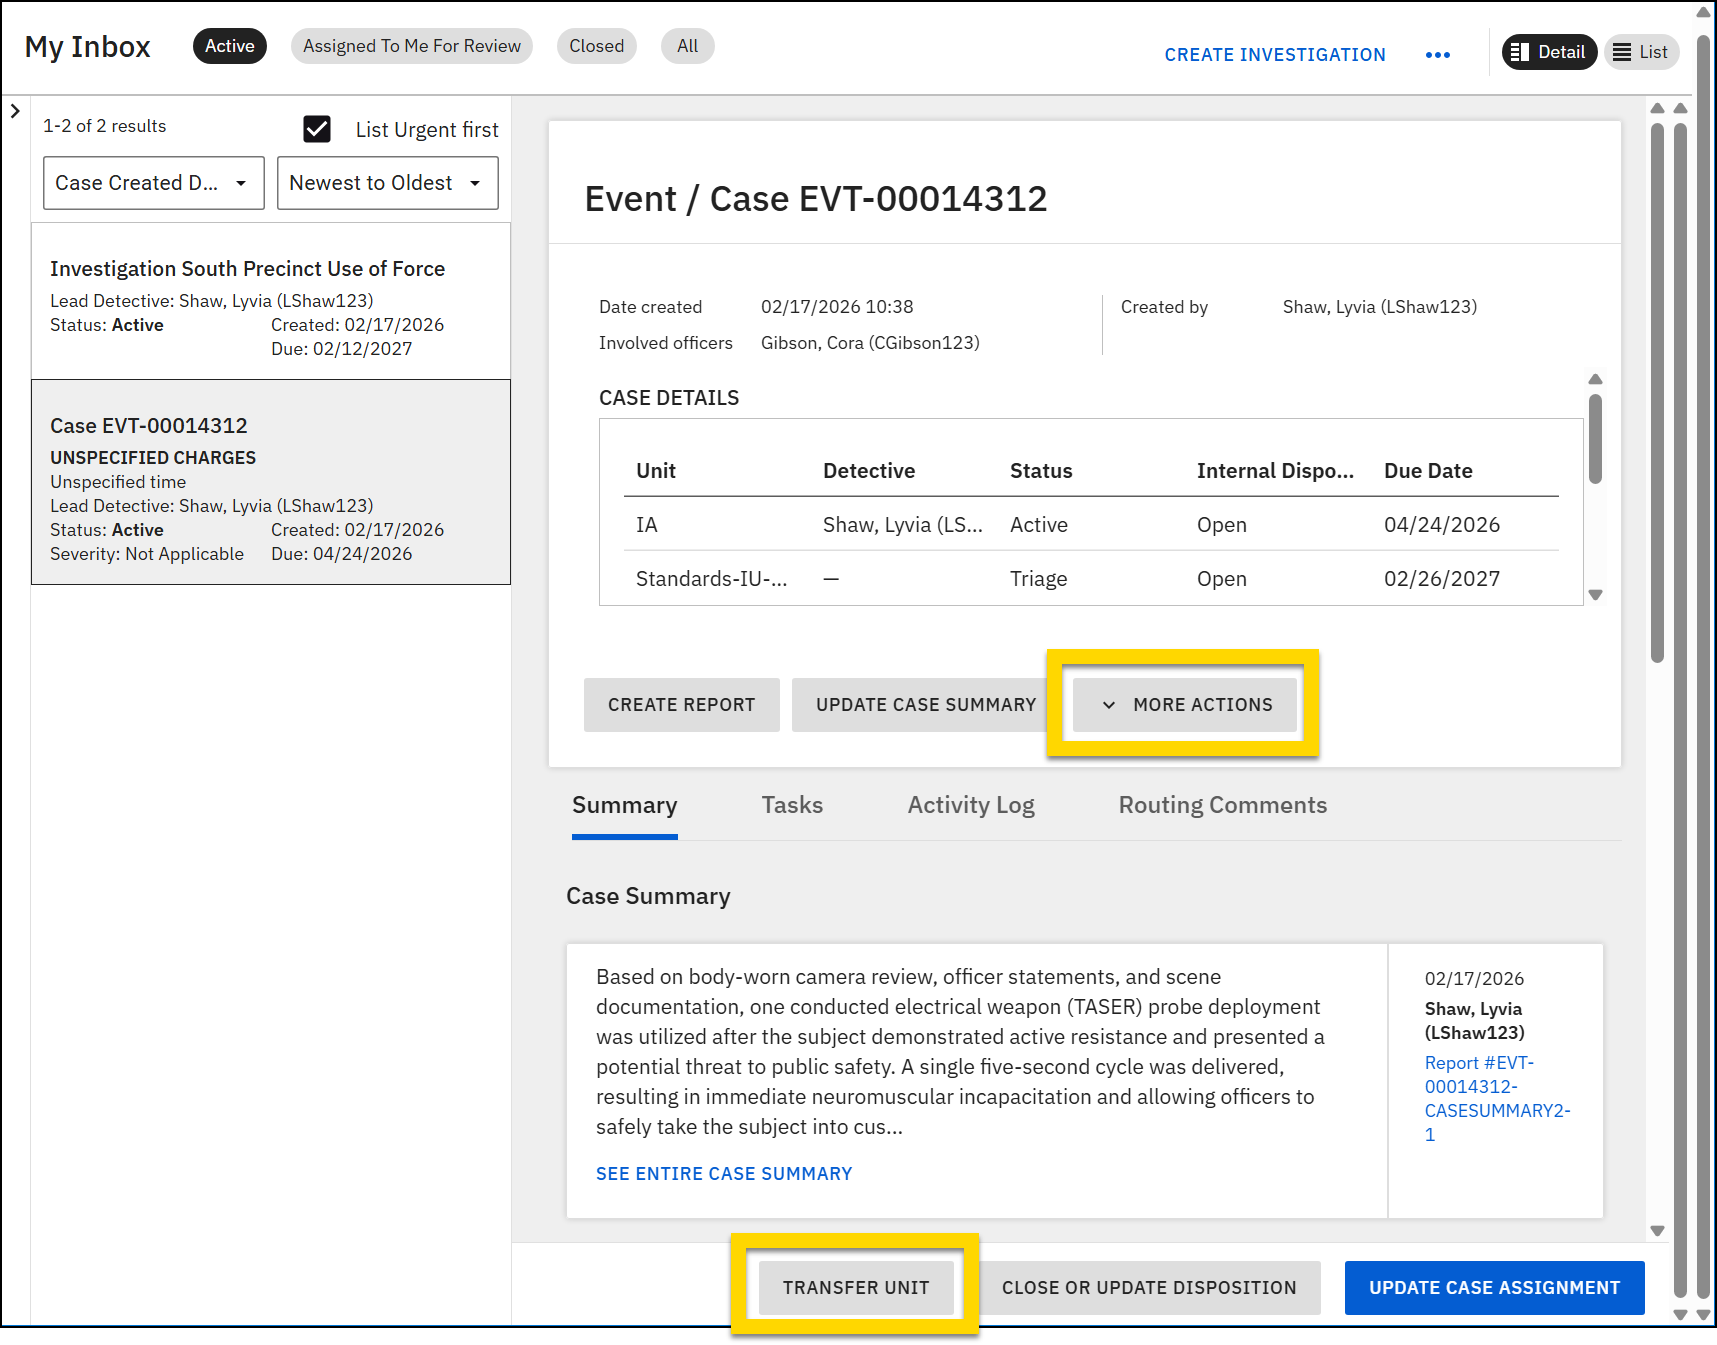Expand the More Actions menu
Image resolution: width=1717 pixels, height=1345 pixels.
tap(1184, 704)
